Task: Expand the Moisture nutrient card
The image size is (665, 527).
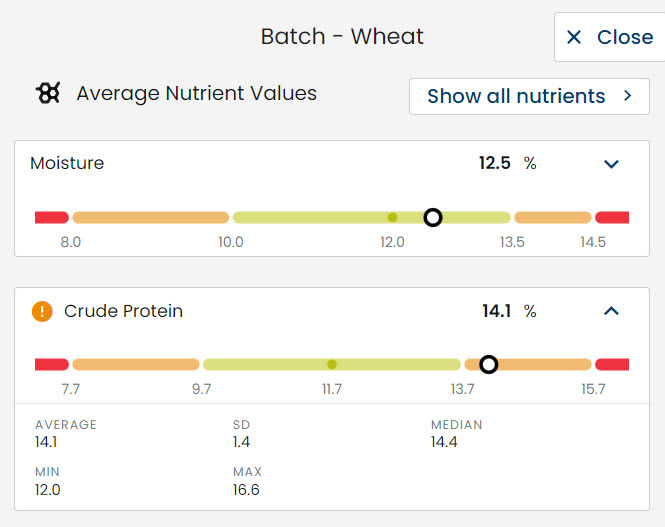Action: pos(612,164)
